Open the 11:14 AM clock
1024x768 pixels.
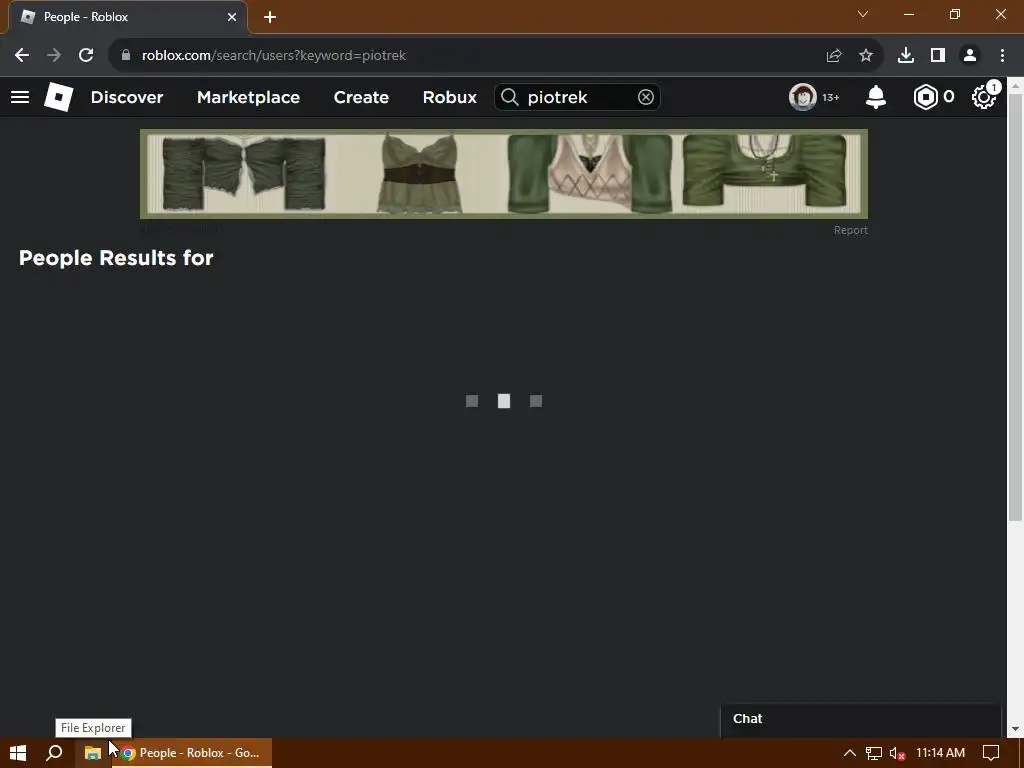[x=940, y=753]
